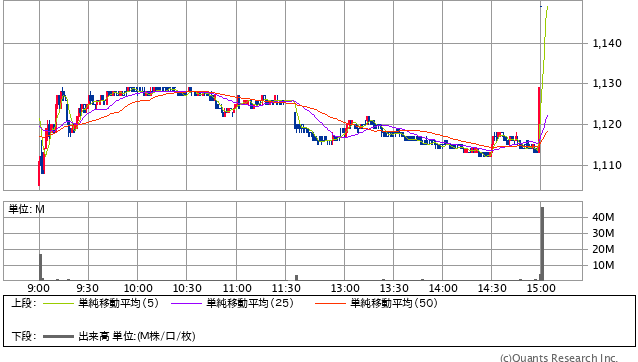Click the tall 15:00 volume bar
Screen dimensions: 638x362
tap(542, 244)
